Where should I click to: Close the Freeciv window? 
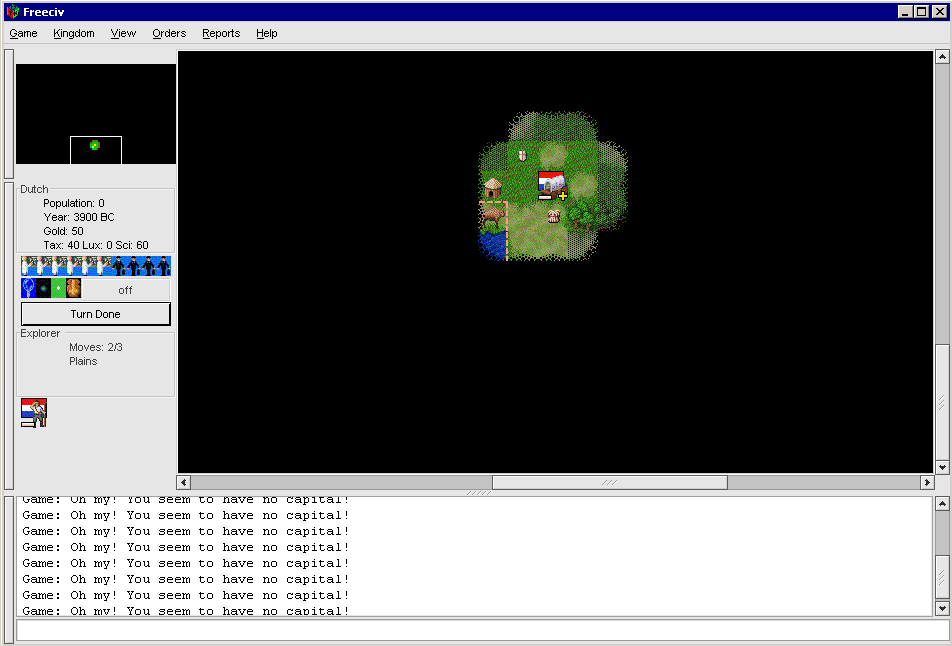click(x=939, y=12)
